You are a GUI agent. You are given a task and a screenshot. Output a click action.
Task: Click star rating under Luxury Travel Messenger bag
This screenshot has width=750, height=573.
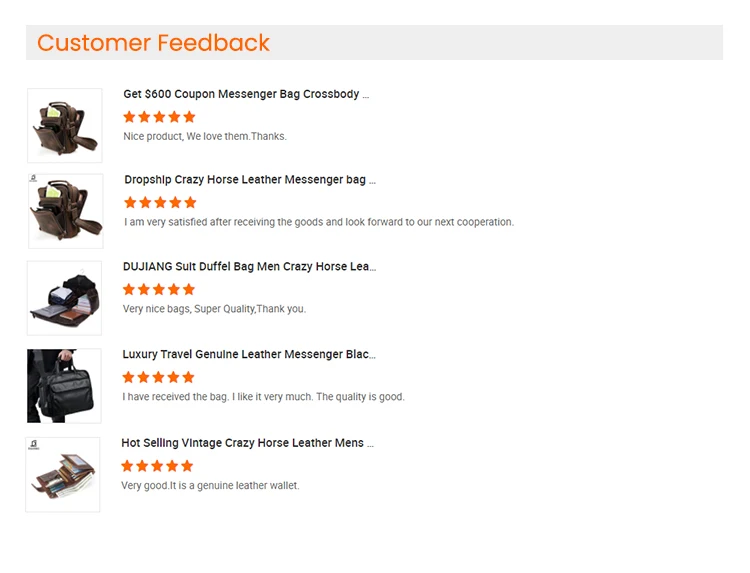click(x=158, y=378)
